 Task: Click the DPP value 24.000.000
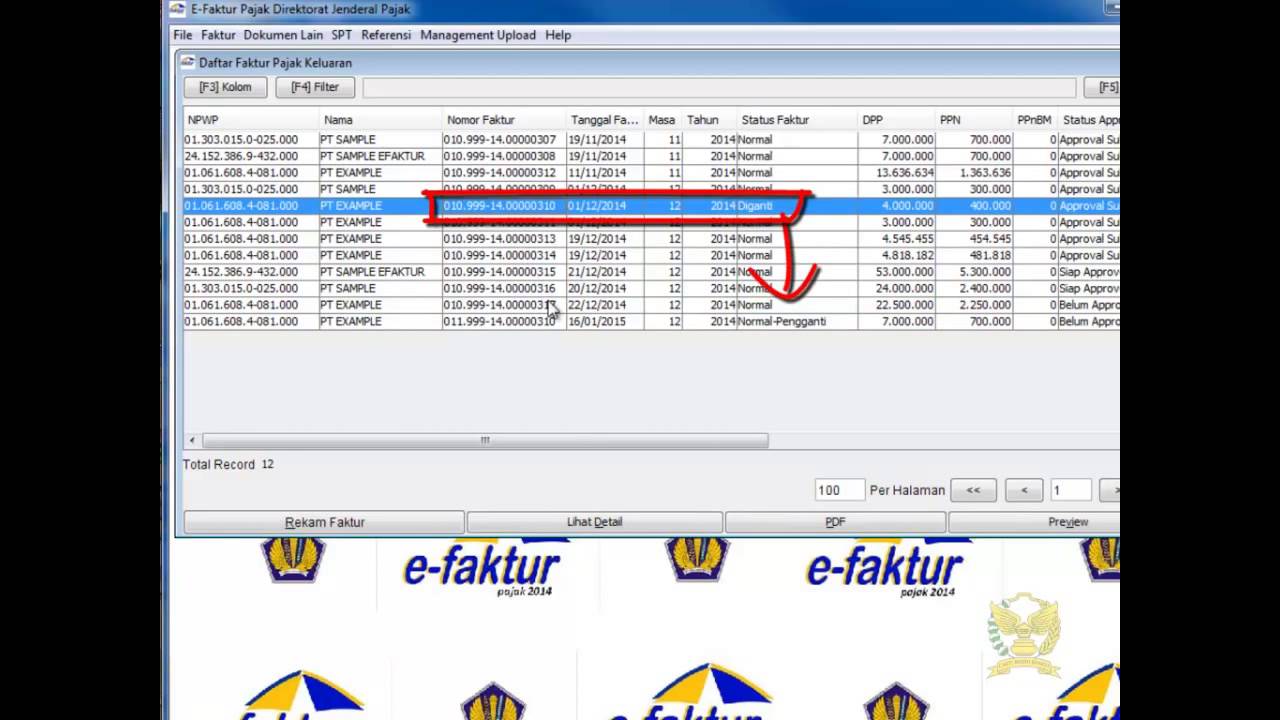point(904,288)
